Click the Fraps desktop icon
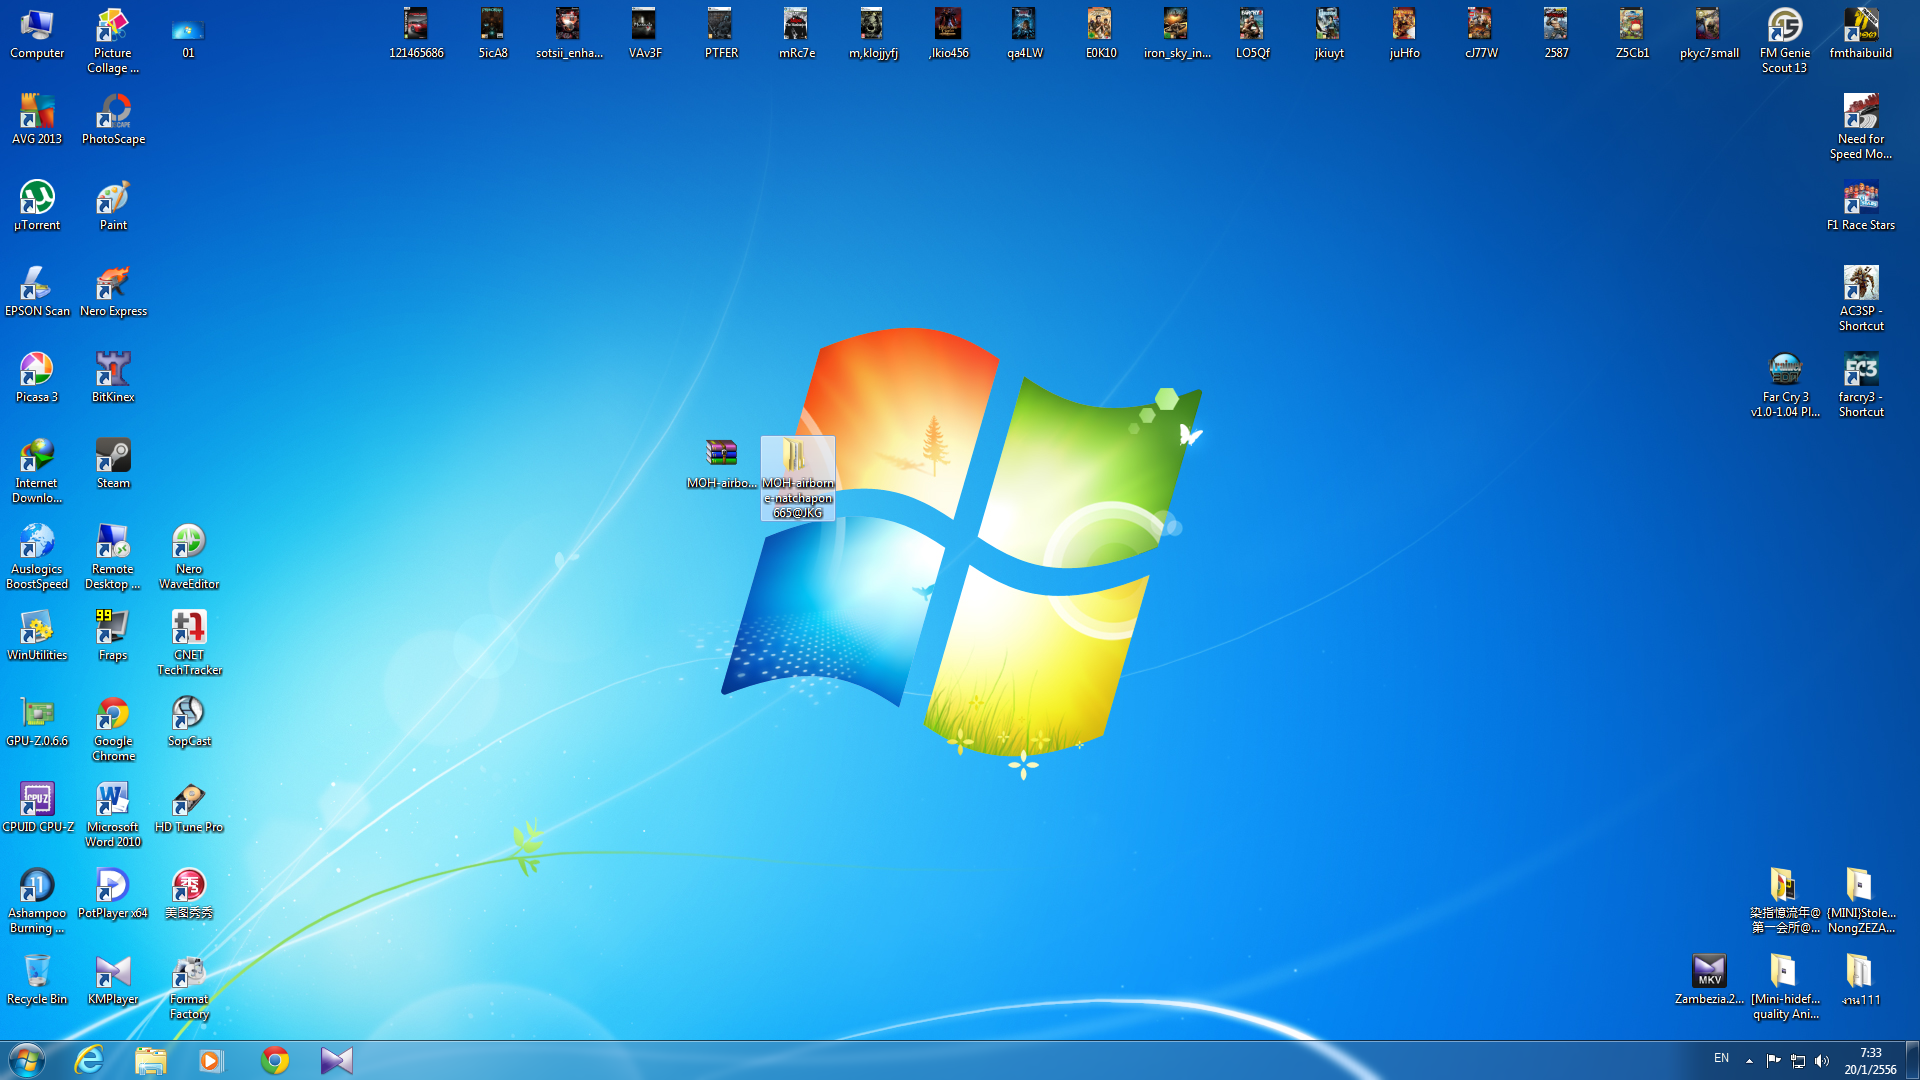 point(113,630)
